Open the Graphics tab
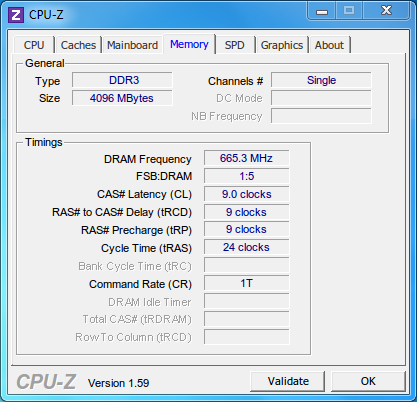This screenshot has width=417, height=402. tap(282, 45)
